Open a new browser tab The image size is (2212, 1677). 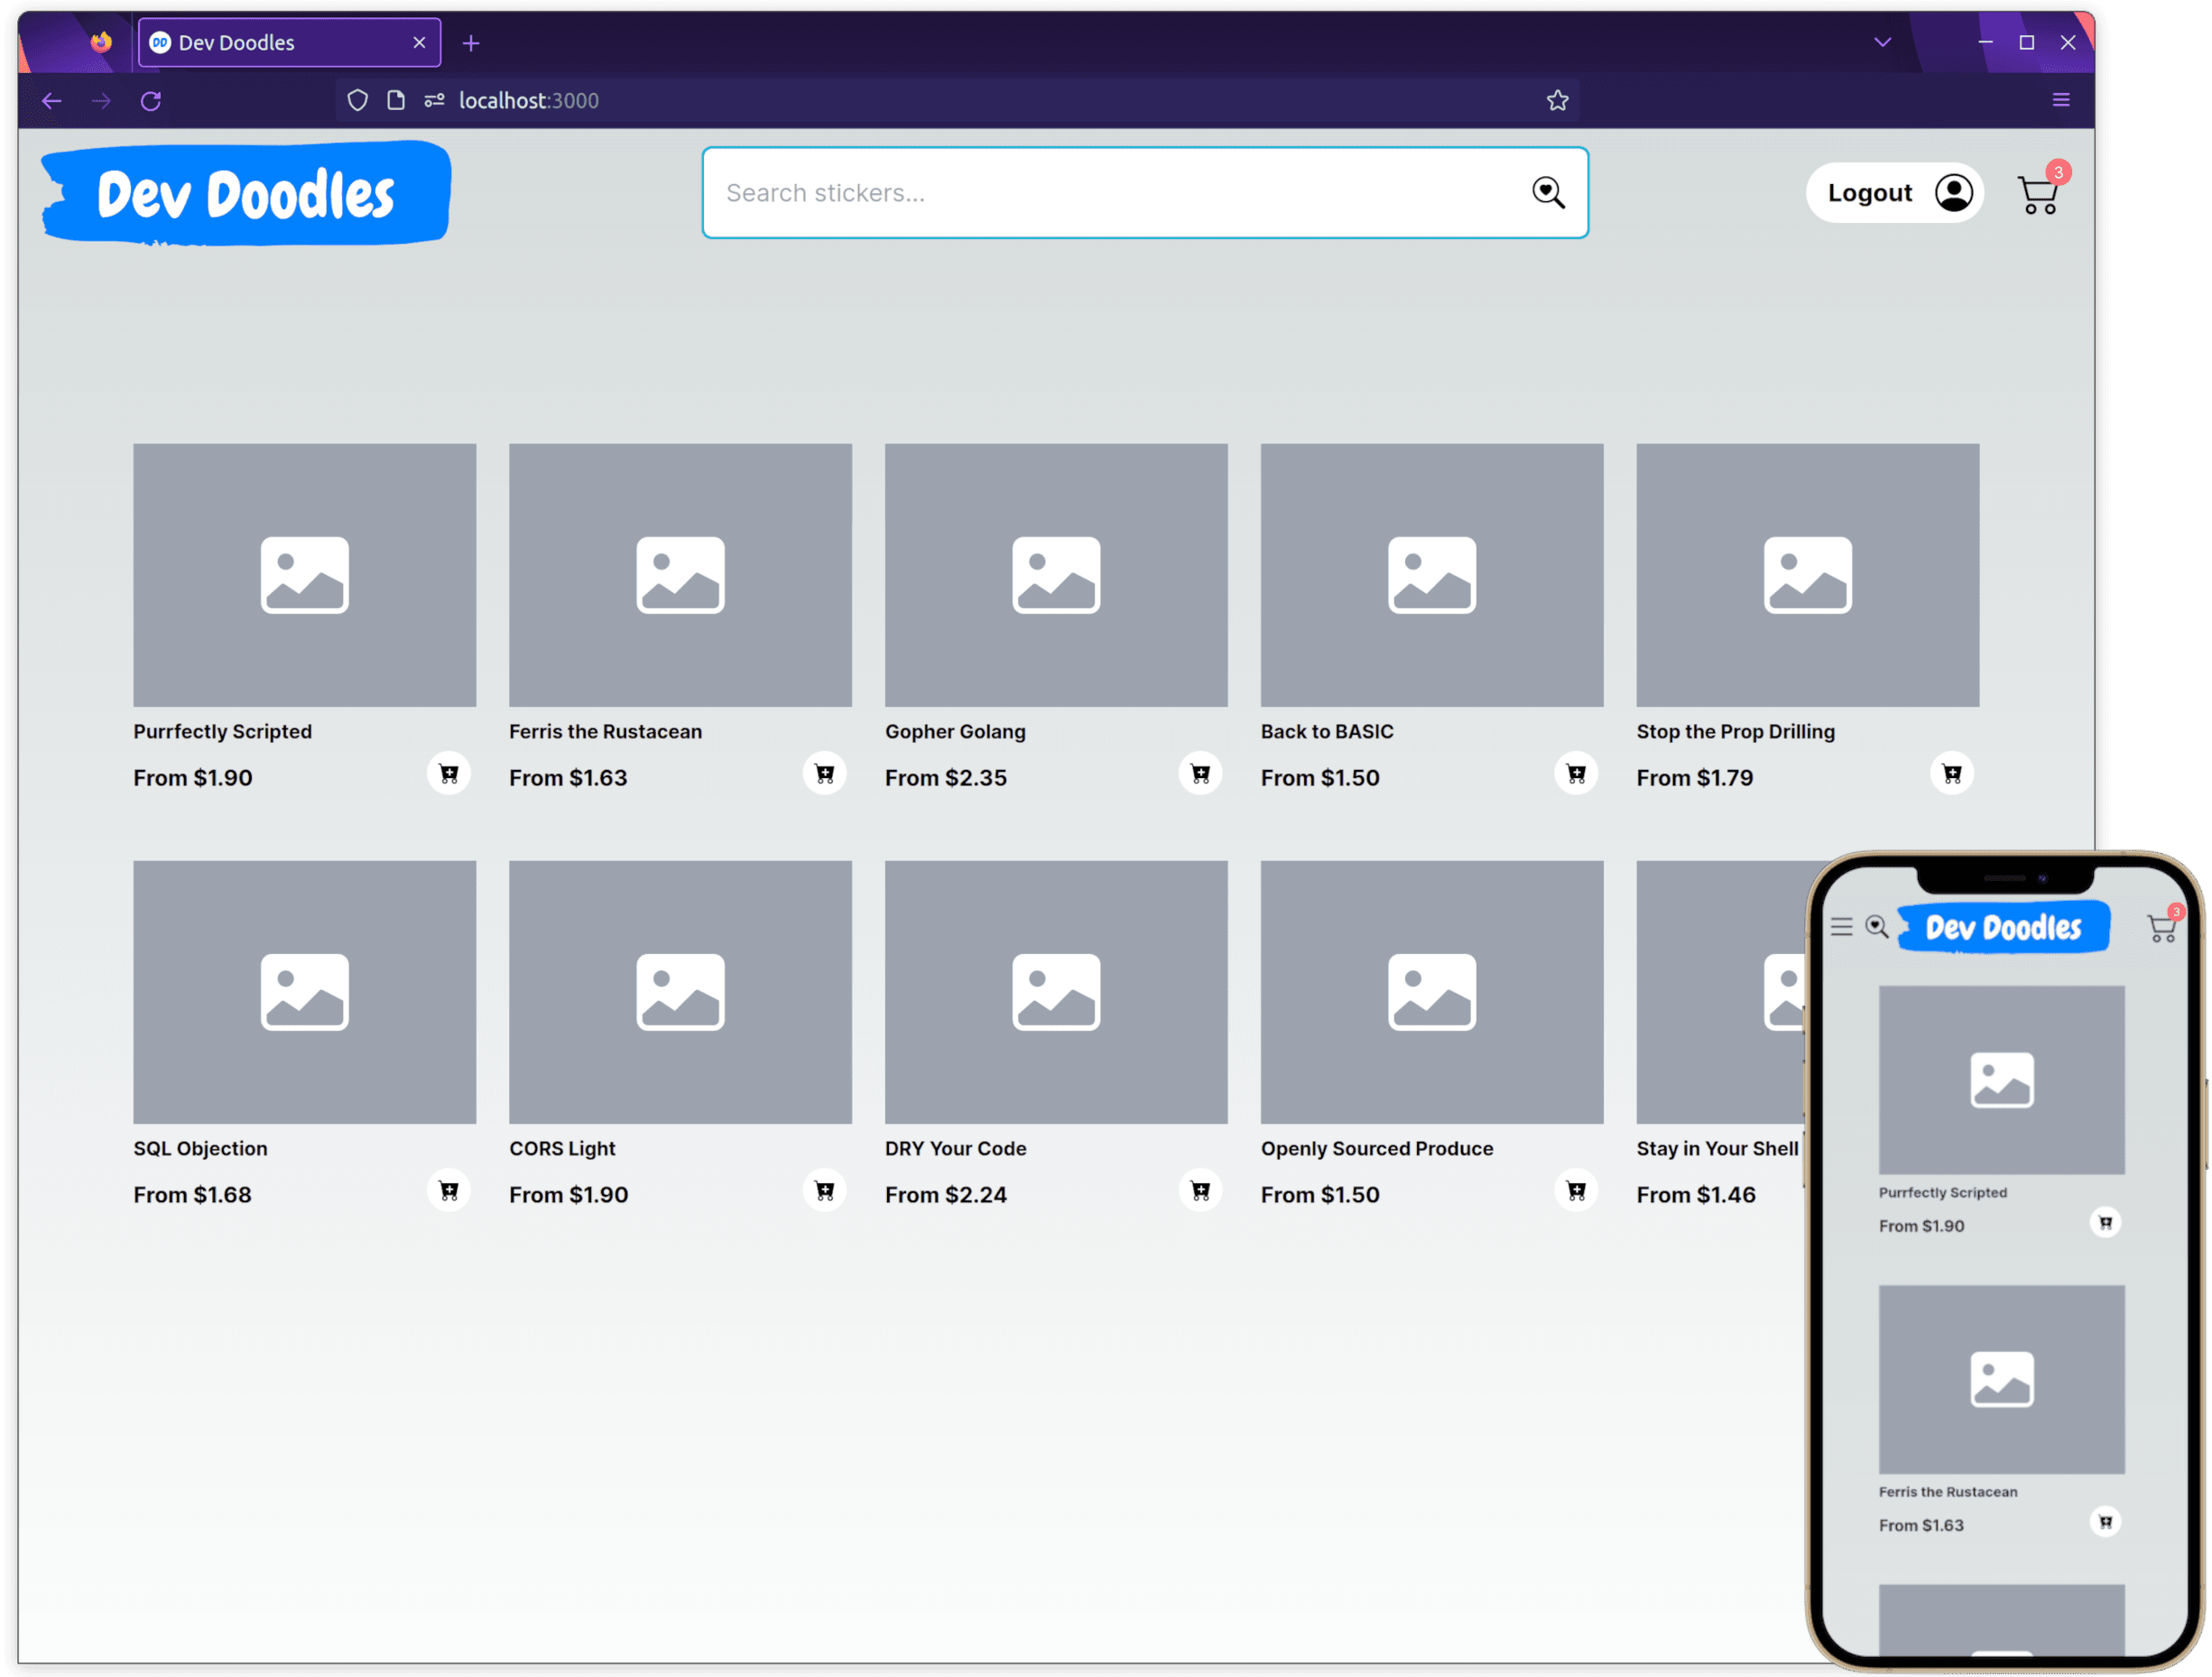pos(471,43)
